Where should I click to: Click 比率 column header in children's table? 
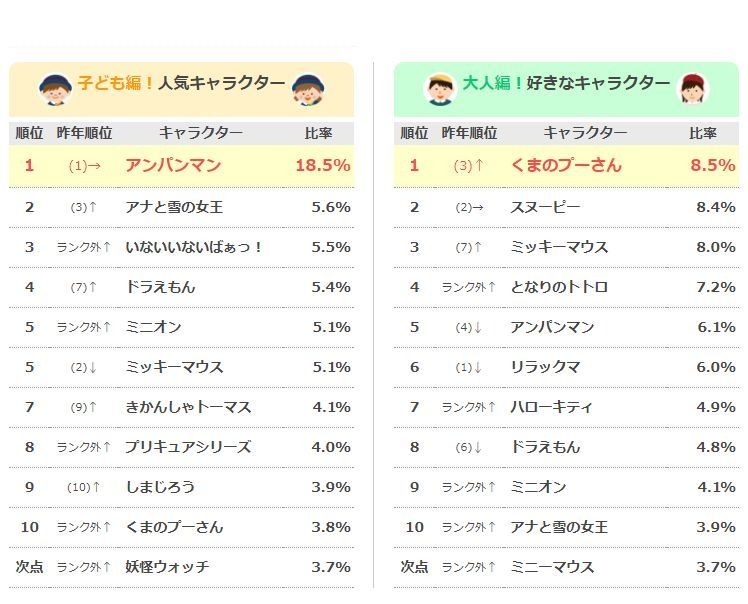(x=318, y=133)
